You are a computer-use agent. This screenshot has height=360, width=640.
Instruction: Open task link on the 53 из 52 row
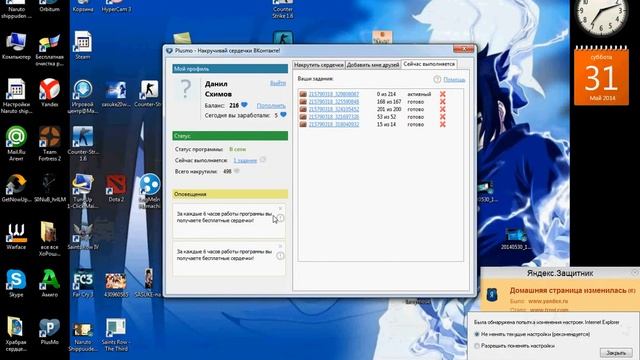coord(333,117)
